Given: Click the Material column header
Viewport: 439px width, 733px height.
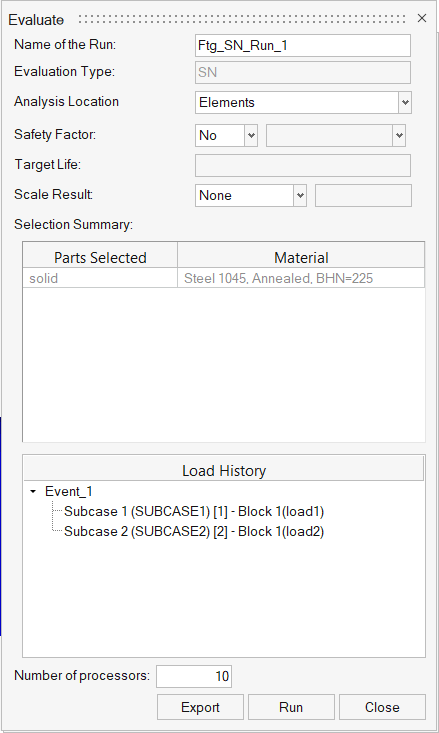Looking at the screenshot, I should click(301, 258).
